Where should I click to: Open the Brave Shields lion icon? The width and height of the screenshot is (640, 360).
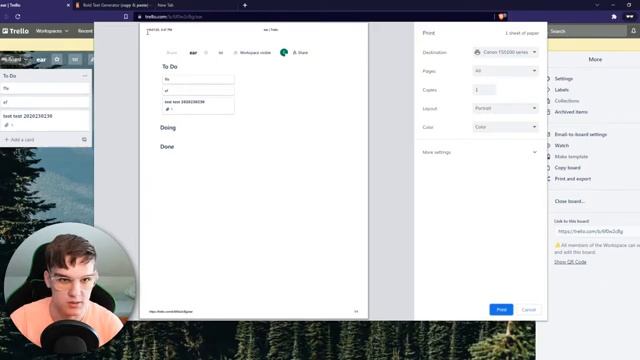click(502, 17)
